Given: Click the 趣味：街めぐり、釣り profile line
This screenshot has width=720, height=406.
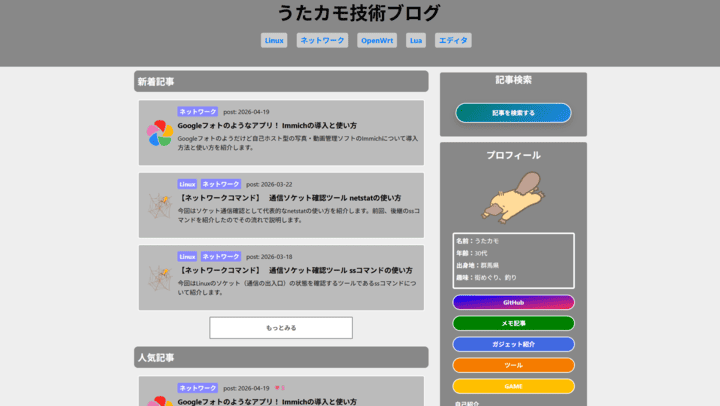Looking at the screenshot, I should (486, 278).
